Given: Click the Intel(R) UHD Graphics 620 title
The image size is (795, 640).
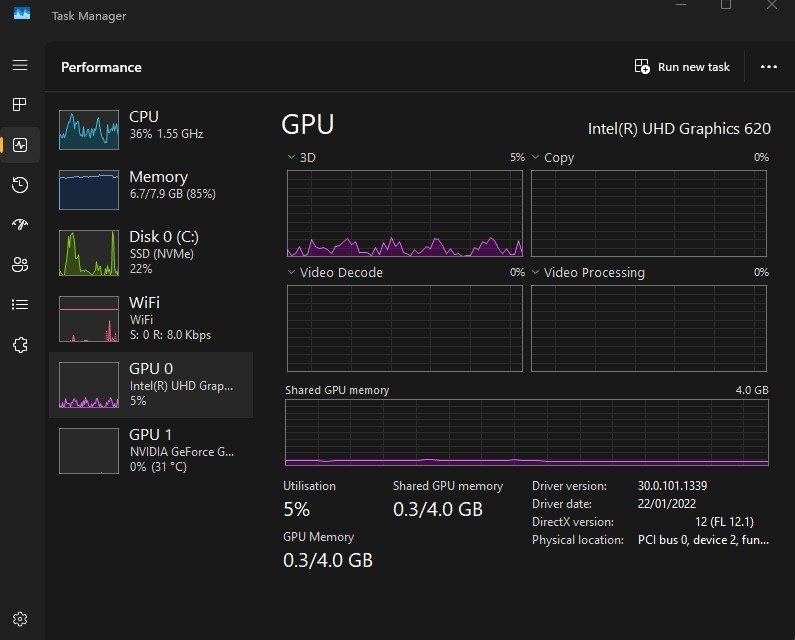Looking at the screenshot, I should pos(679,129).
